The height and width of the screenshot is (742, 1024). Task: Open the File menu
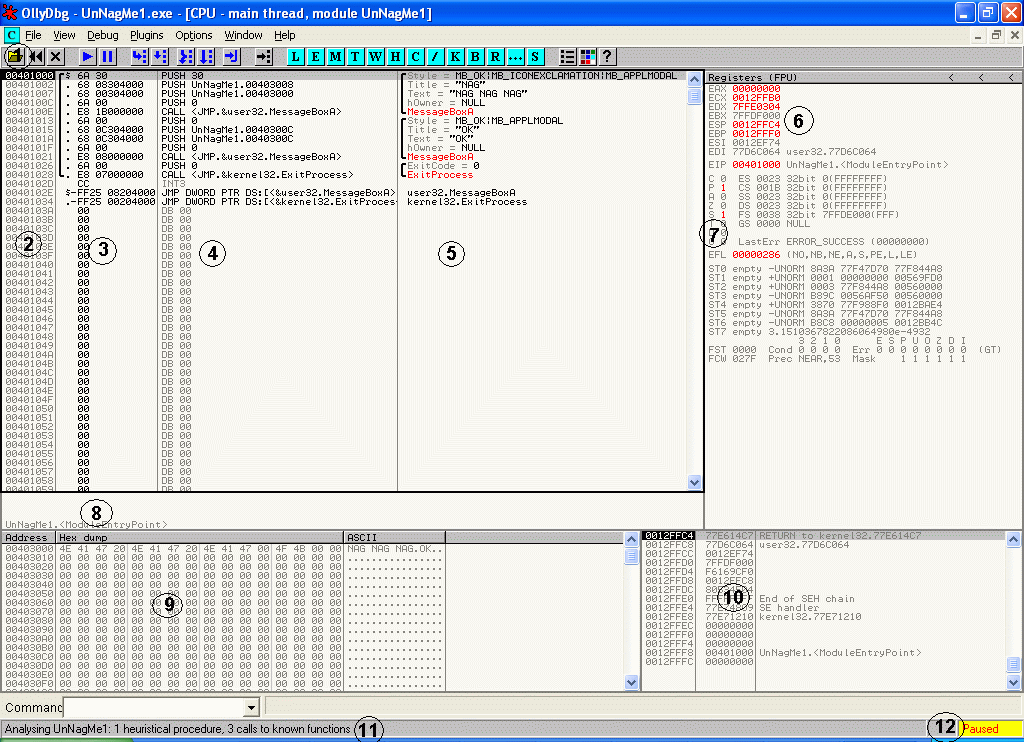33,35
